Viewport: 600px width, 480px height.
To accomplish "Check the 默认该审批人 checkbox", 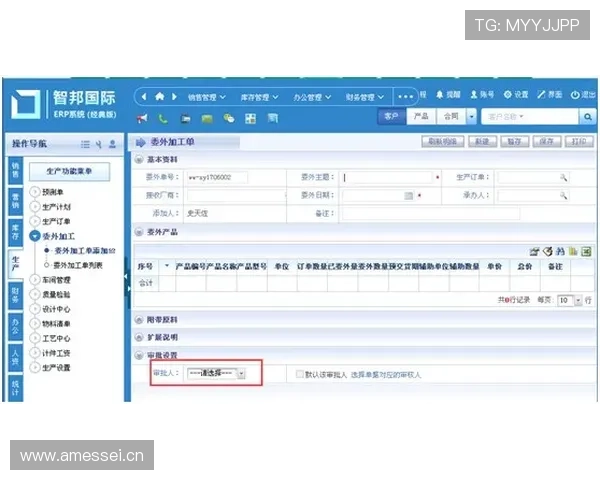I will [300, 374].
